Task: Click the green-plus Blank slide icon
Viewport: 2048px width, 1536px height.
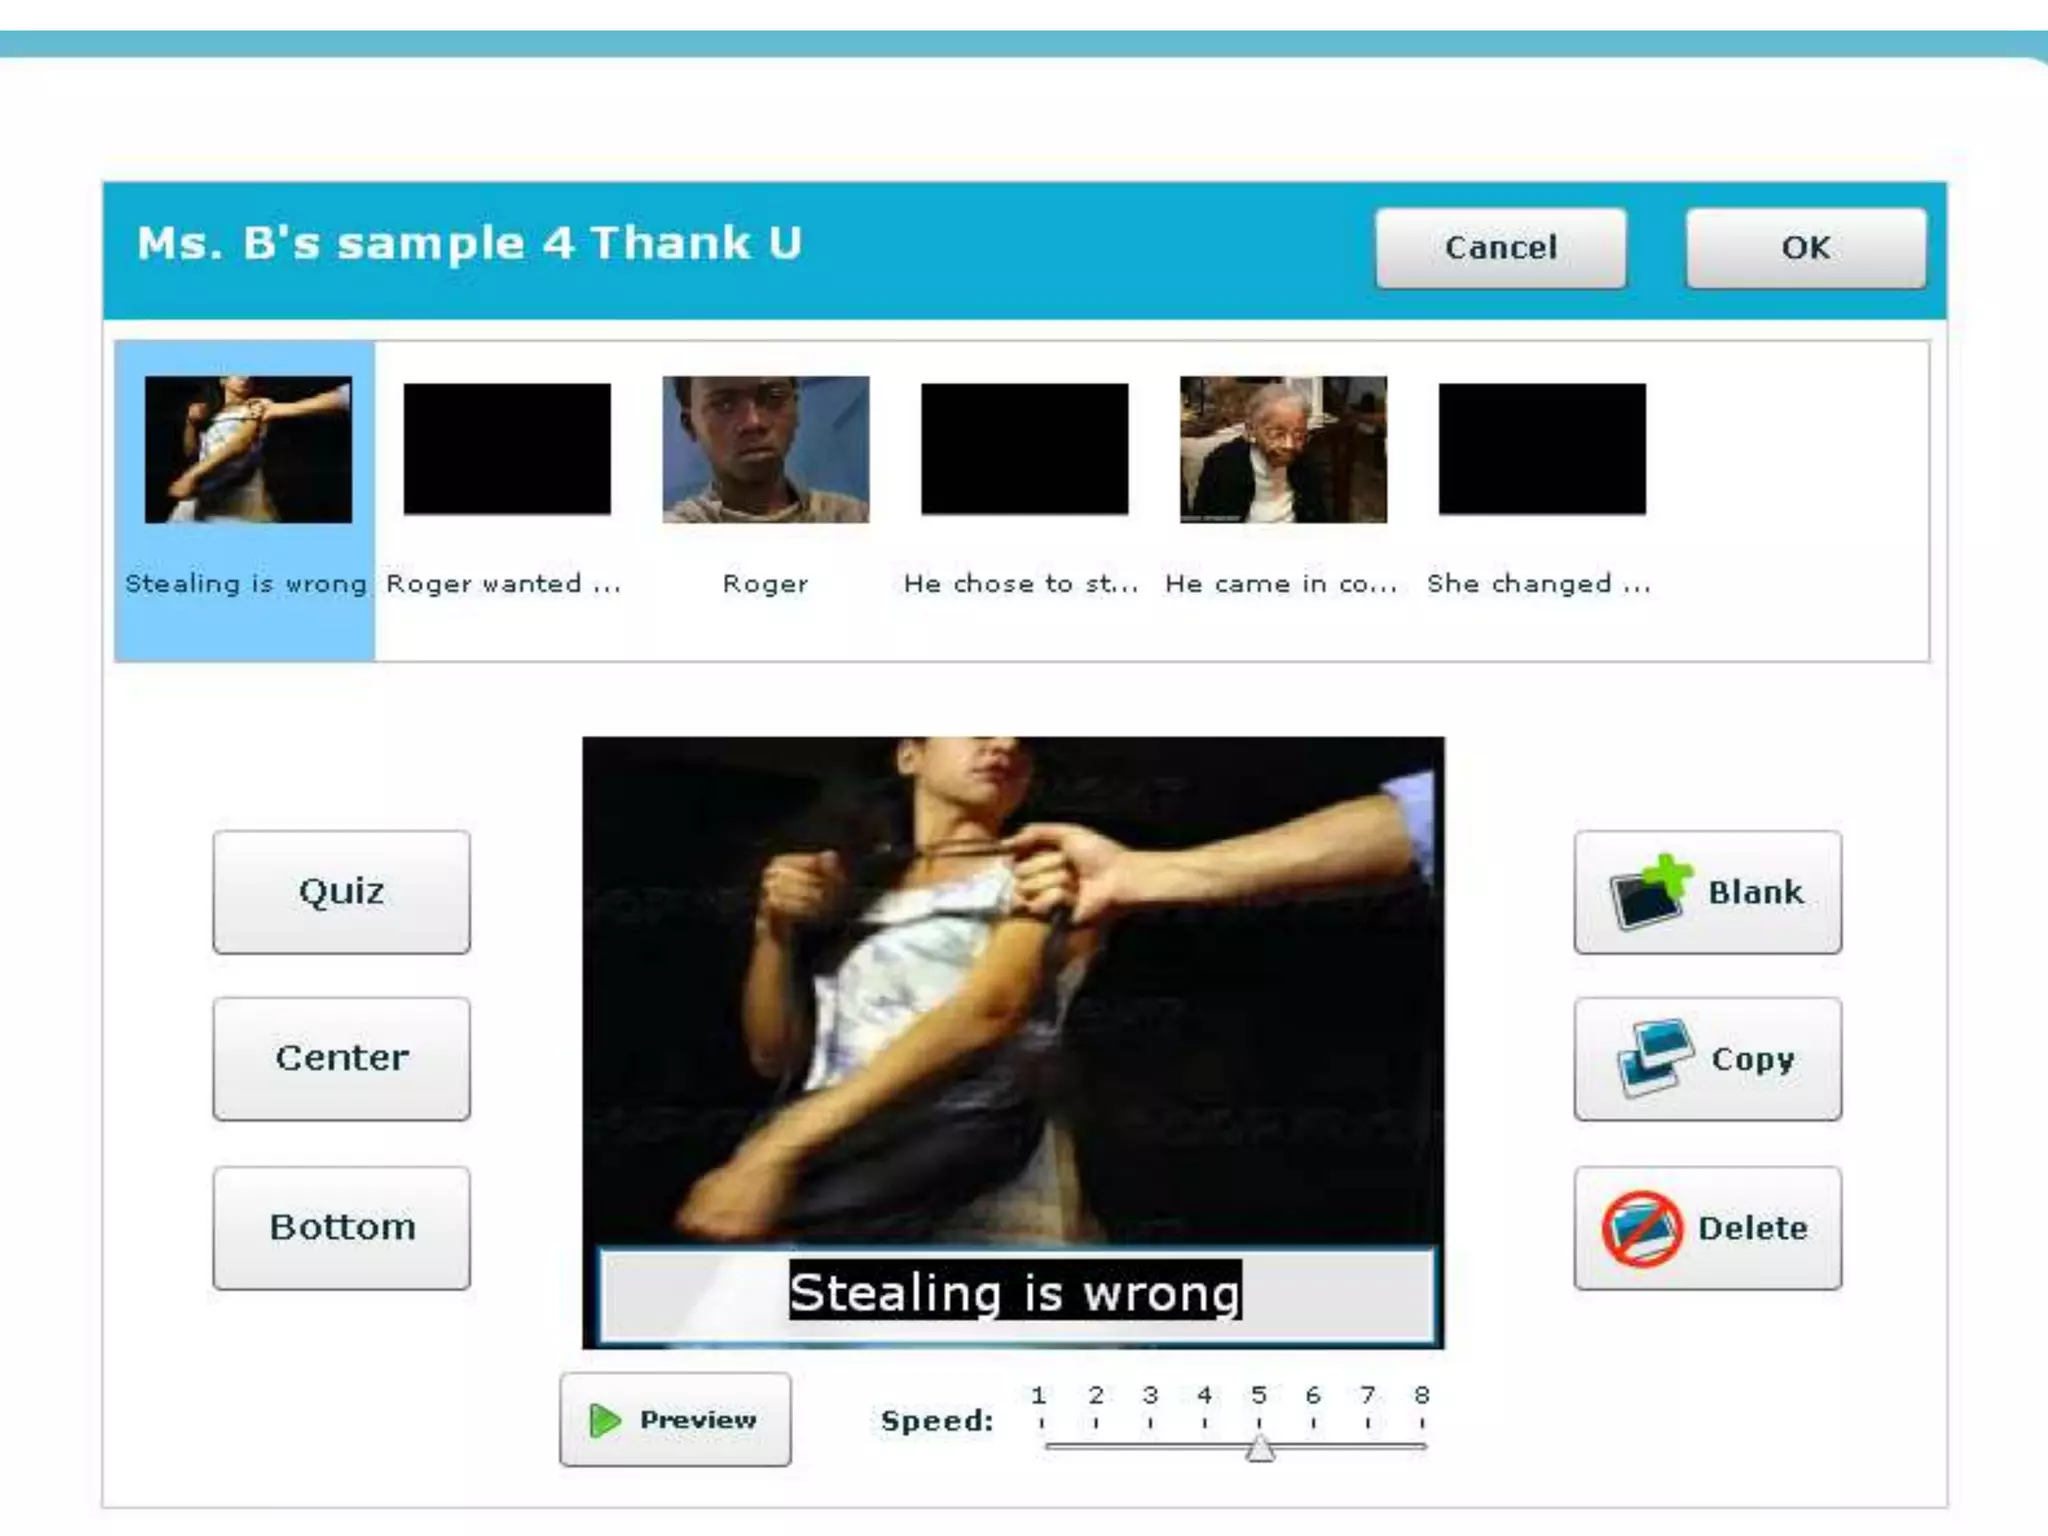Action: tap(1649, 891)
